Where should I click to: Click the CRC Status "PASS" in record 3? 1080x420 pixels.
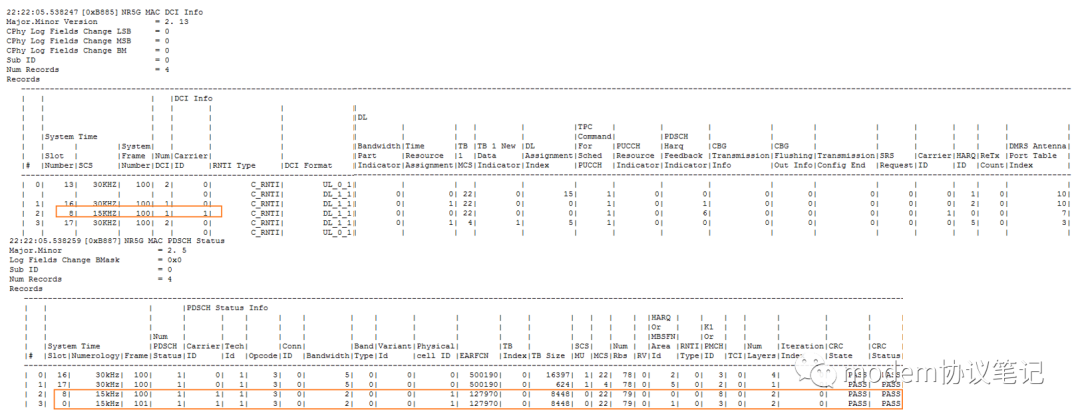[x=891, y=404]
